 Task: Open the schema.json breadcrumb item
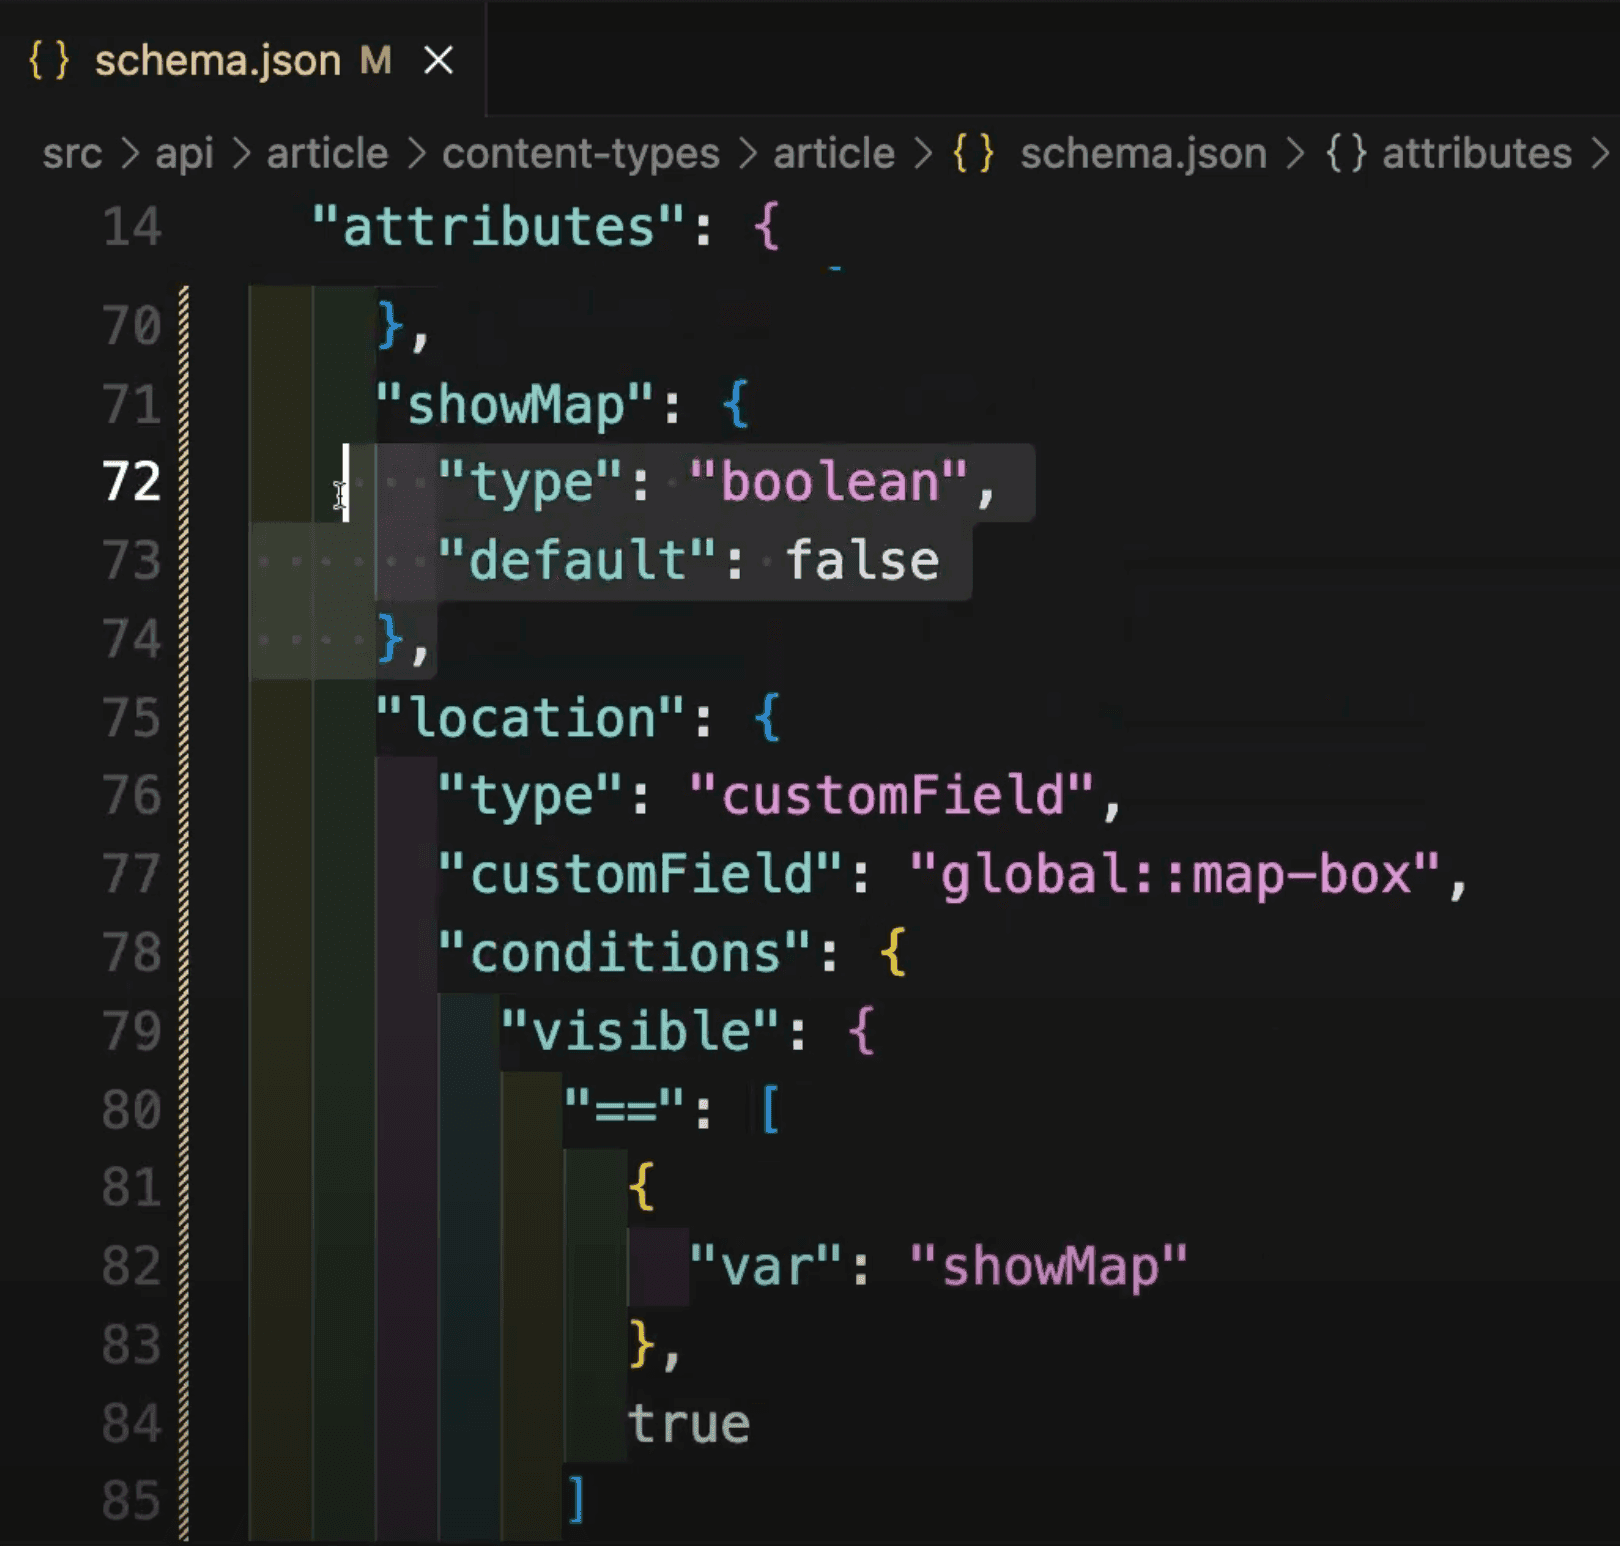(1143, 154)
